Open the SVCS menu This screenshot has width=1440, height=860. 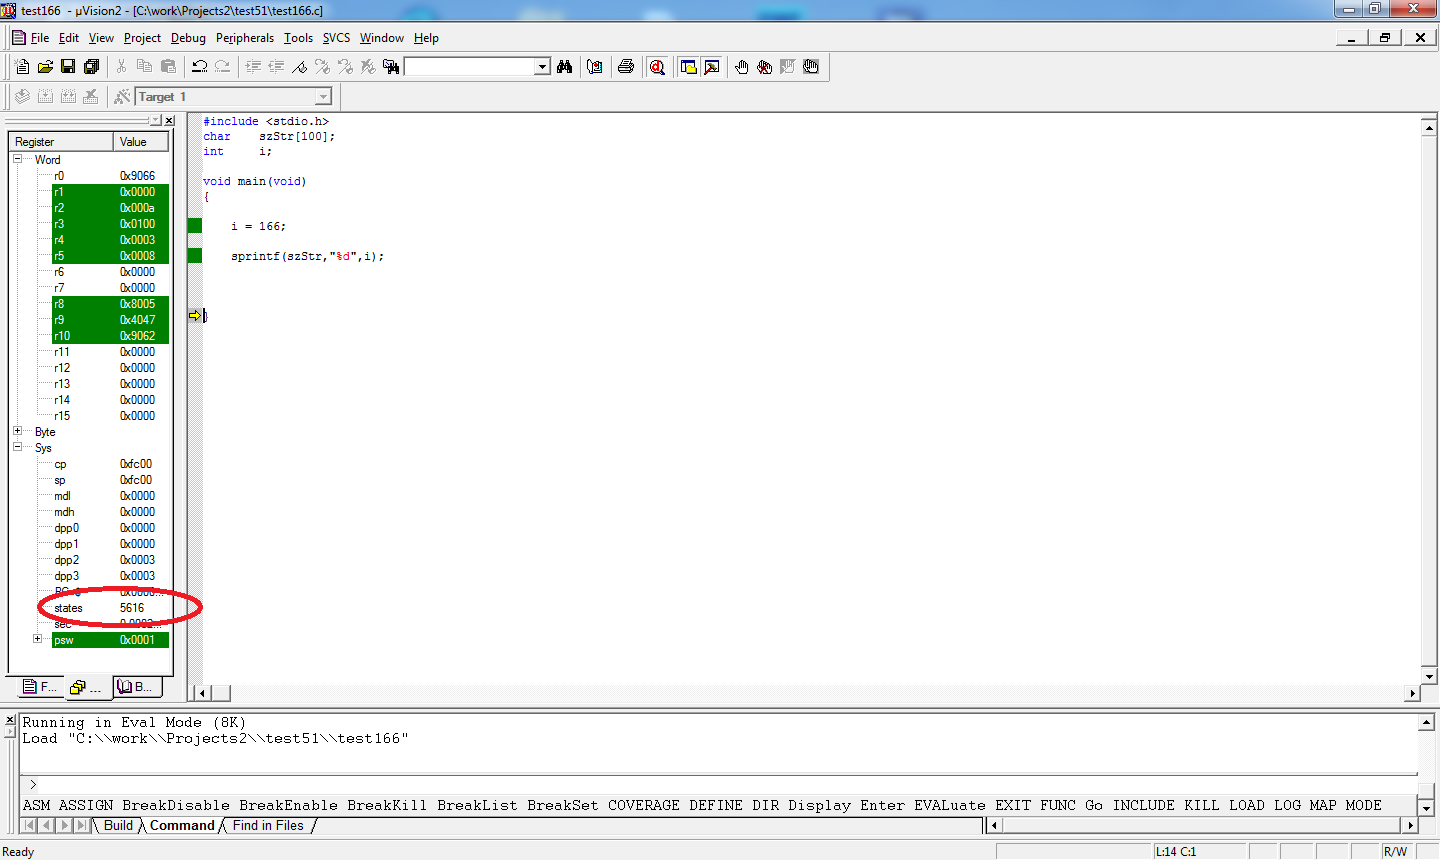click(x=336, y=38)
